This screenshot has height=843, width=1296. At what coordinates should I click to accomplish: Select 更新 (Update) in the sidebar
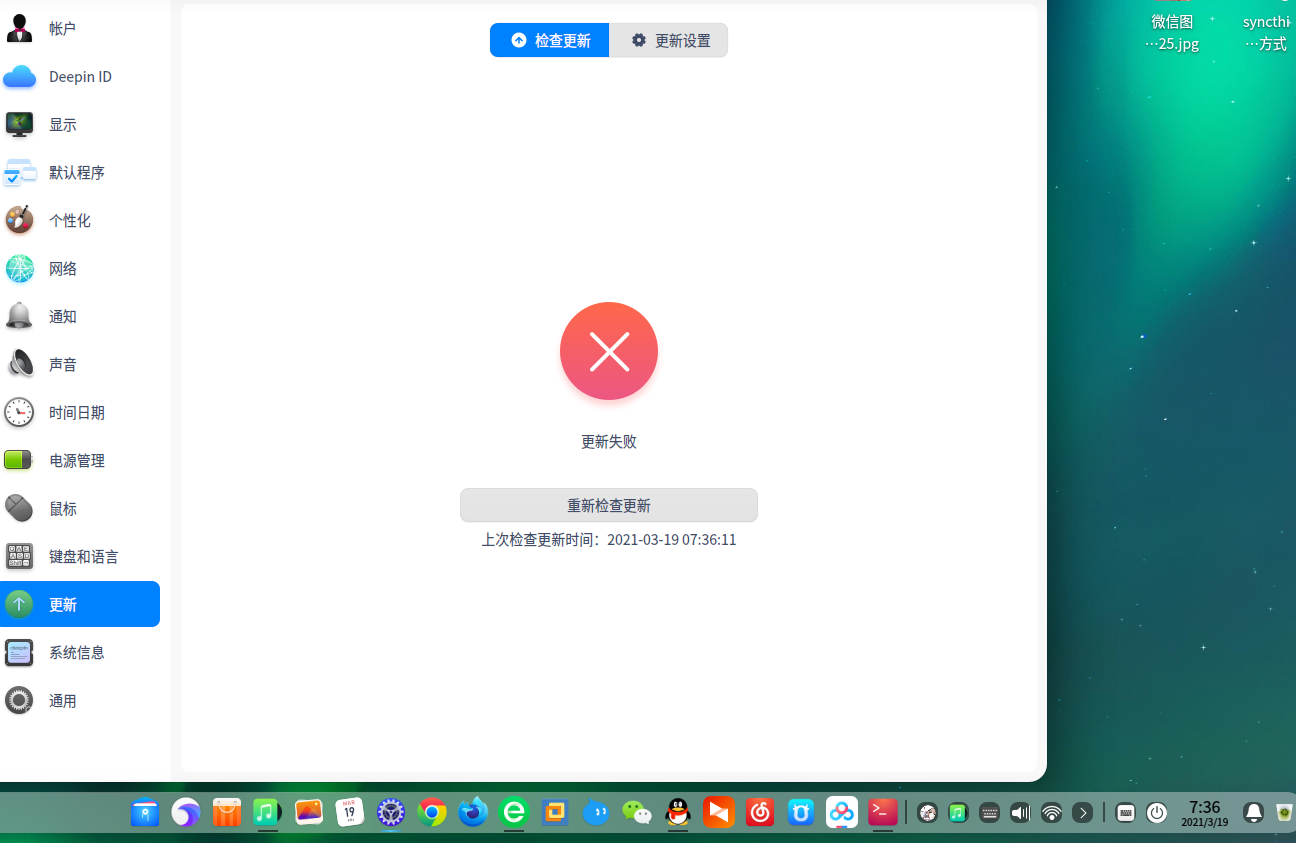(80, 604)
